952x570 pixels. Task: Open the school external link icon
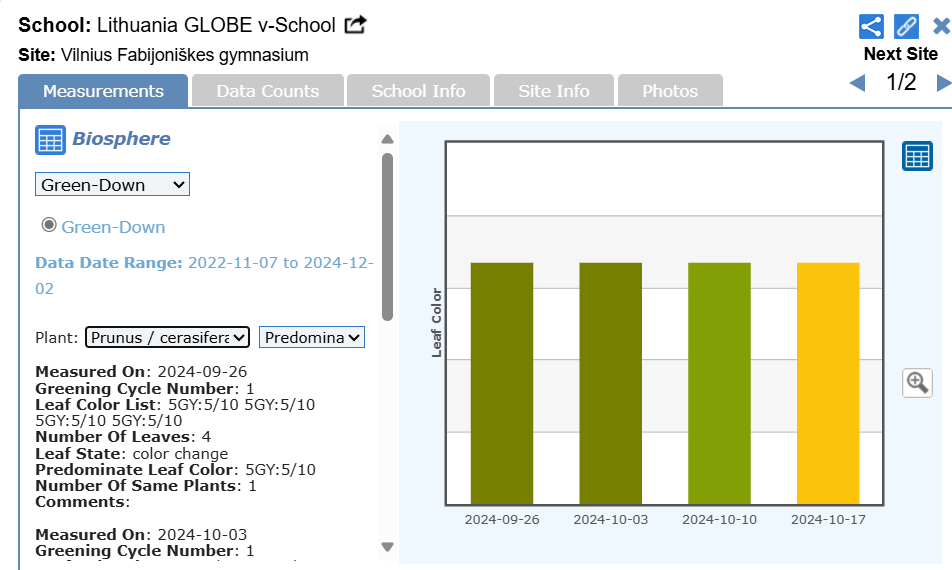point(355,25)
